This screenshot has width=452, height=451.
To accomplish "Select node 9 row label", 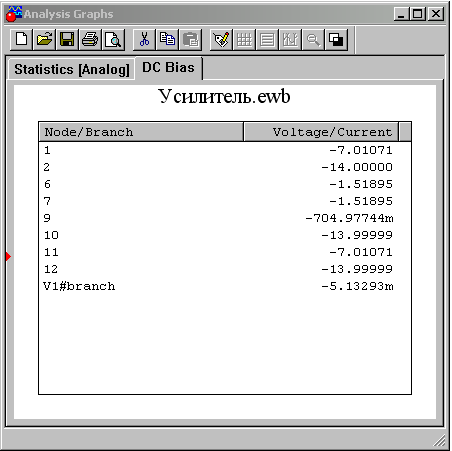I will tap(47, 218).
